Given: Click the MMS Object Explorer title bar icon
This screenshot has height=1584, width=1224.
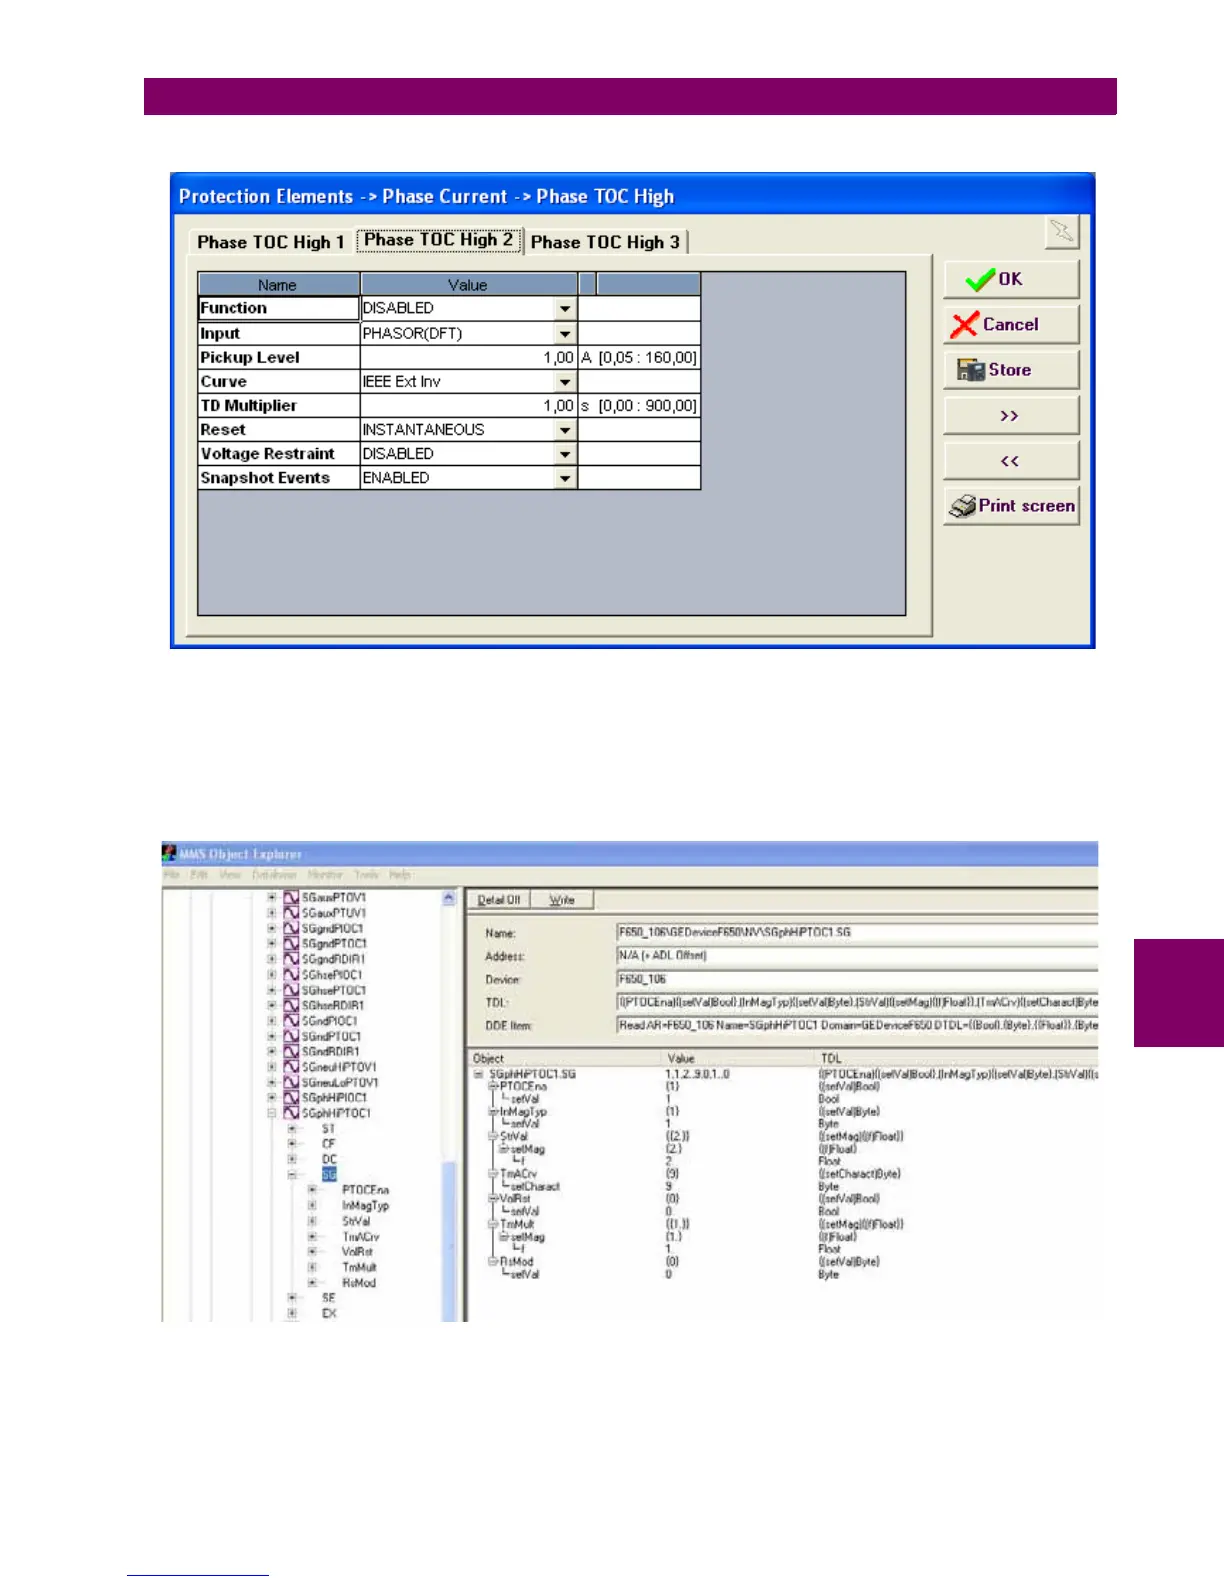Looking at the screenshot, I should click(169, 853).
